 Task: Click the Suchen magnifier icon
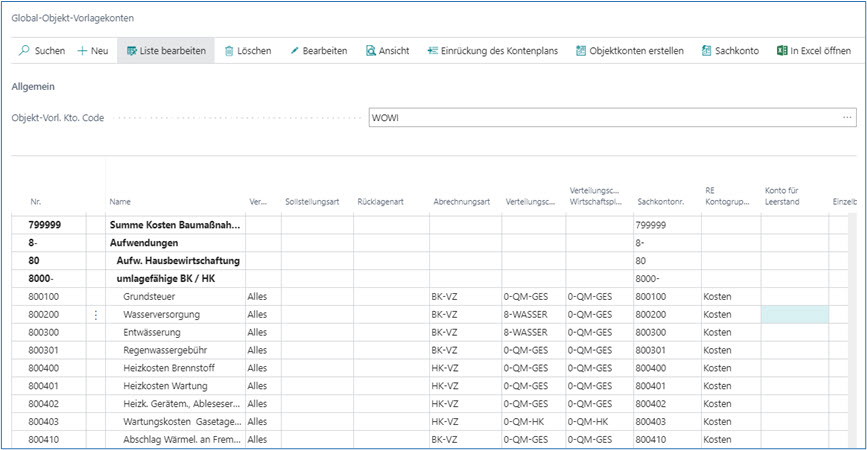coord(24,51)
